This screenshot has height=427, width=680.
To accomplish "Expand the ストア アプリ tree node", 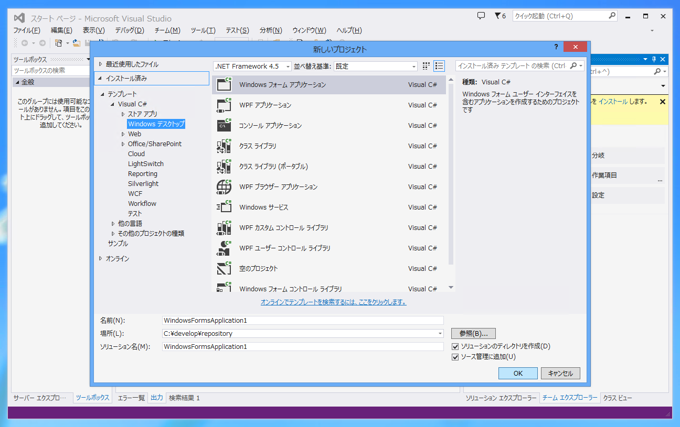I will (x=123, y=114).
